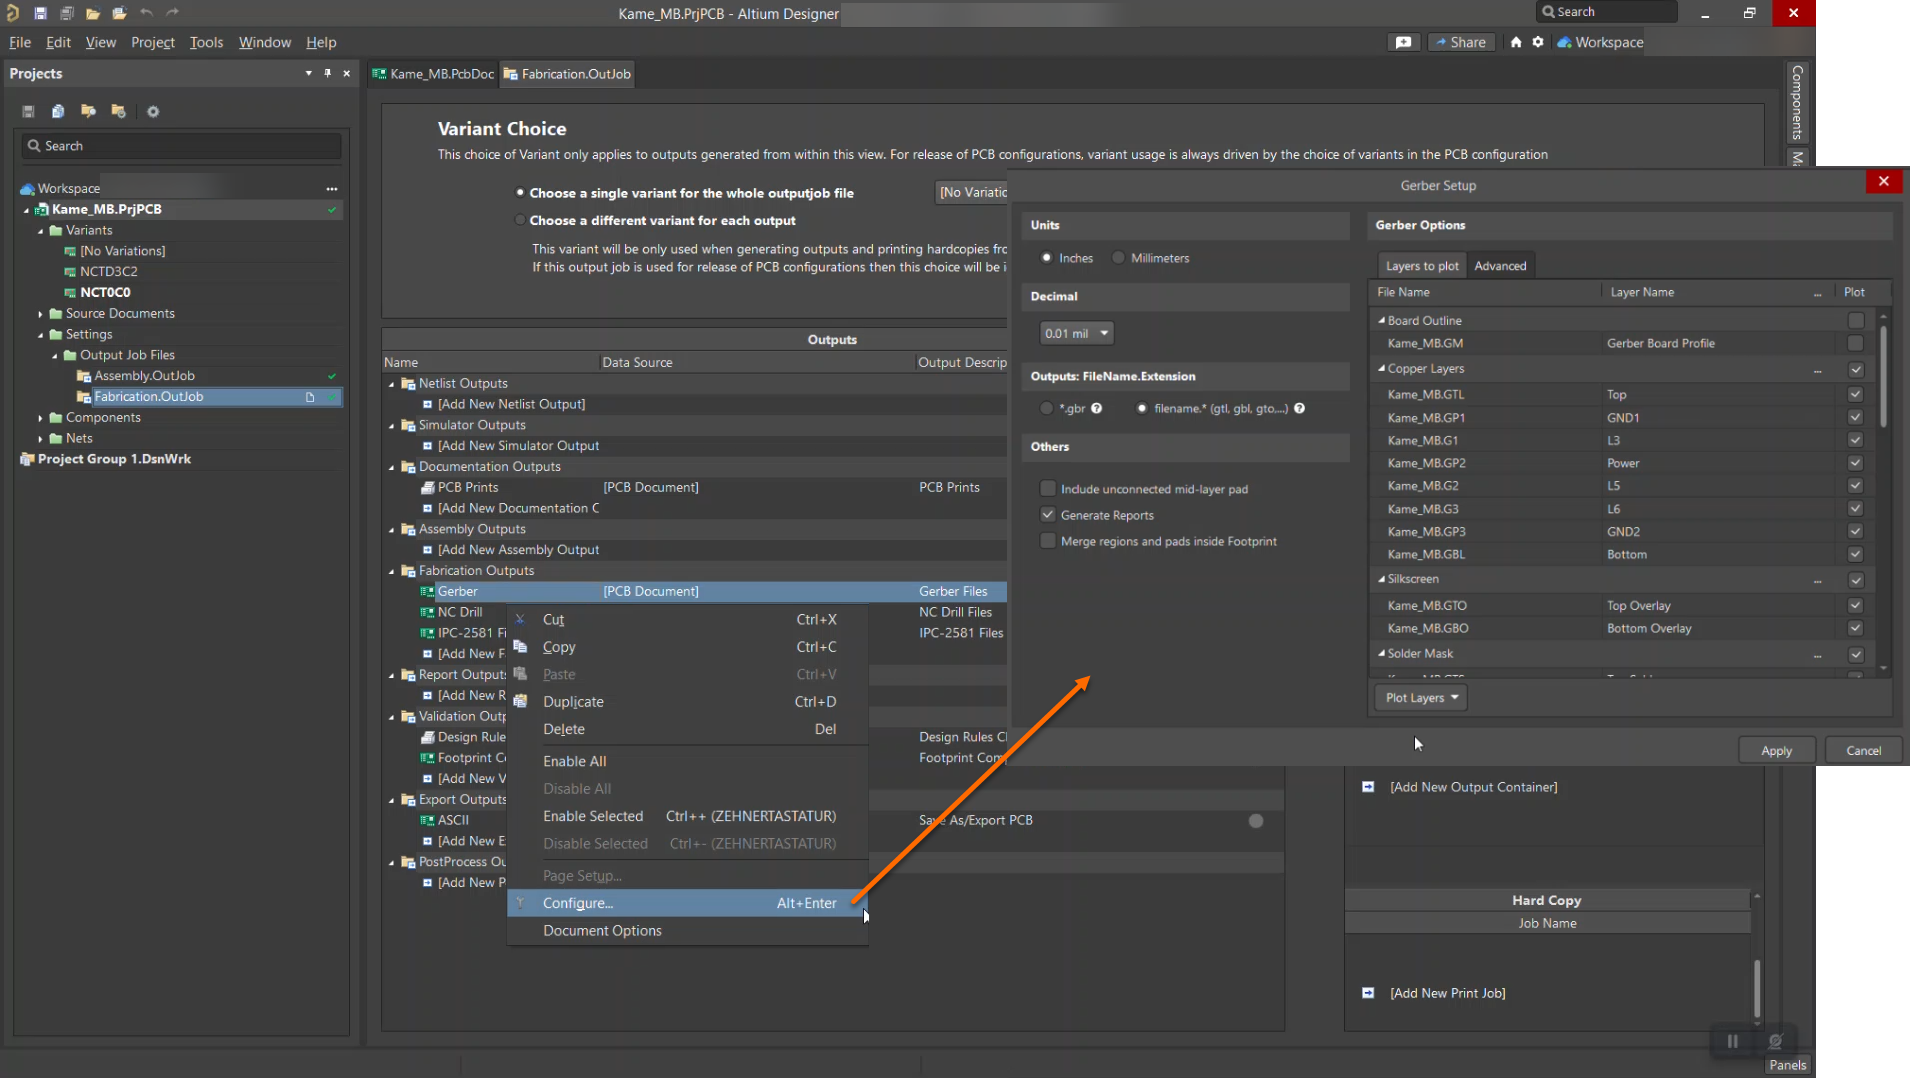Click the Projects panel settings gear
The height and width of the screenshot is (1078, 1910).
click(x=153, y=111)
